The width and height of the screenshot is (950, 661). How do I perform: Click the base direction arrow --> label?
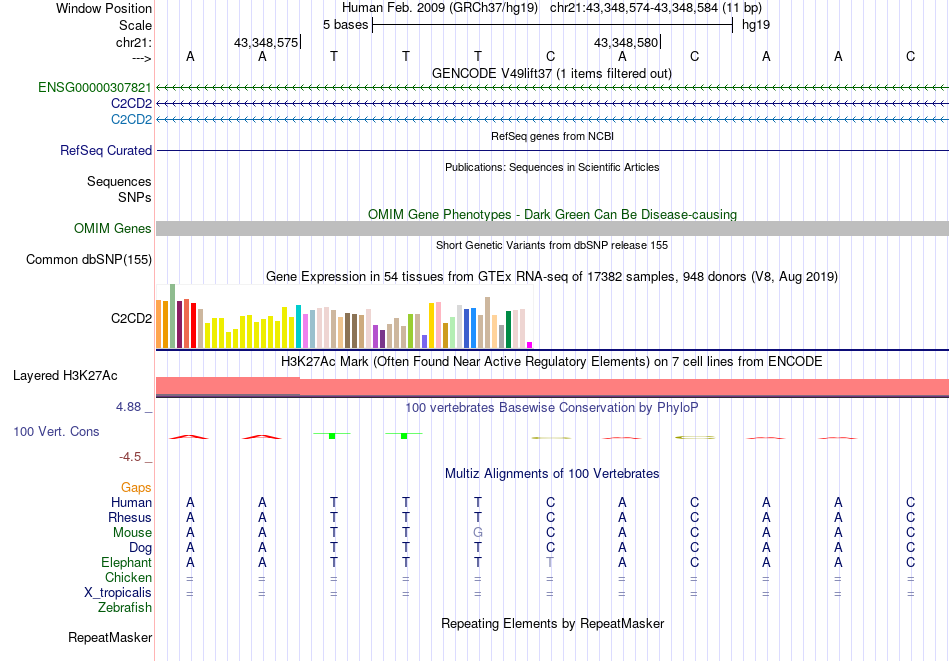pyautogui.click(x=142, y=59)
